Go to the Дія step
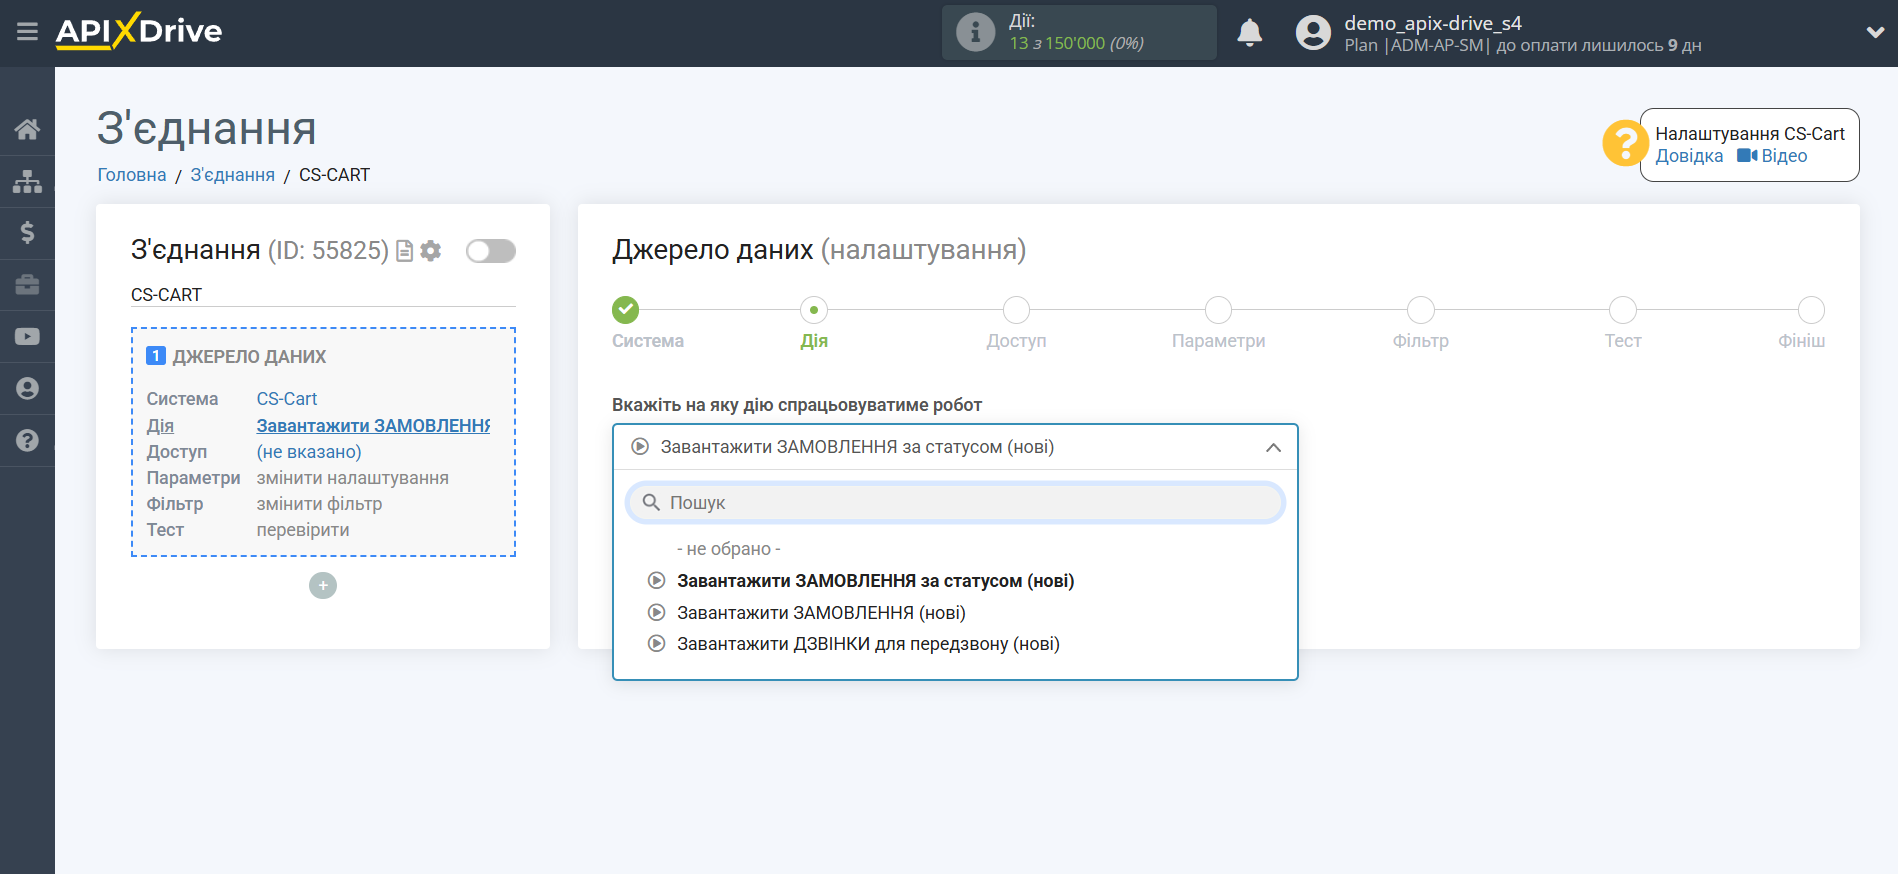1898x874 pixels. 814,310
